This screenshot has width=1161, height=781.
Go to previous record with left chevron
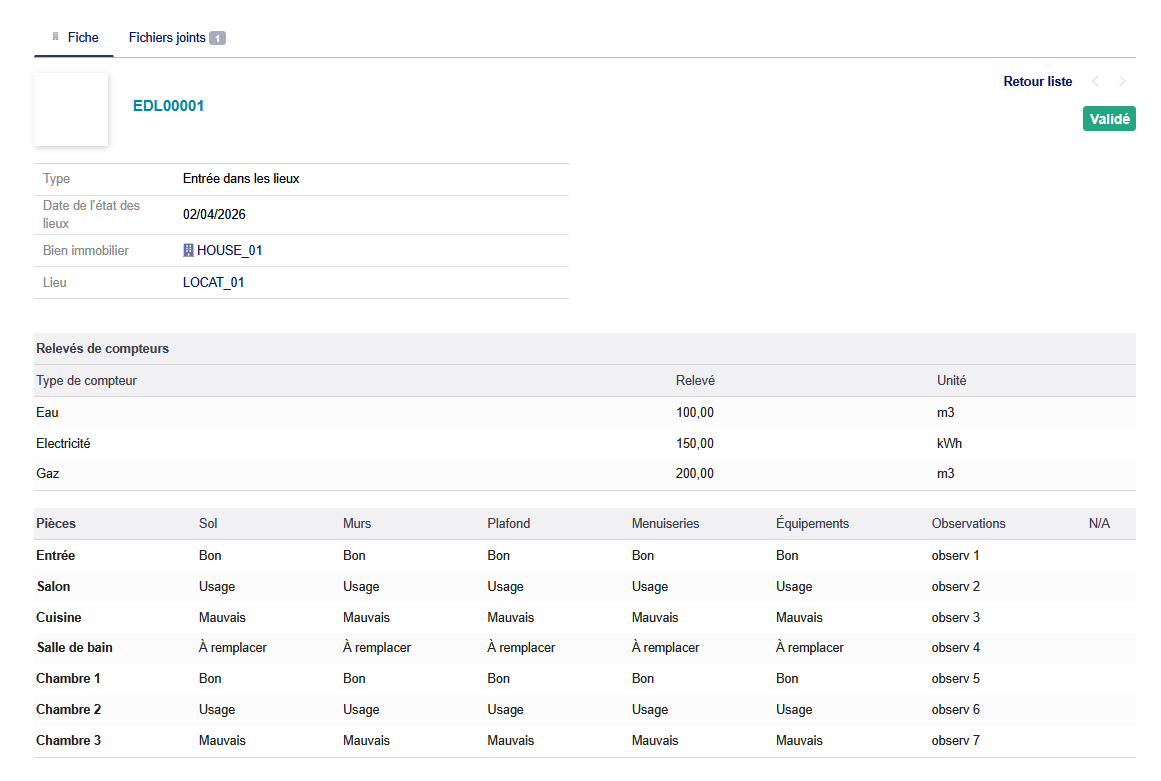point(1095,82)
